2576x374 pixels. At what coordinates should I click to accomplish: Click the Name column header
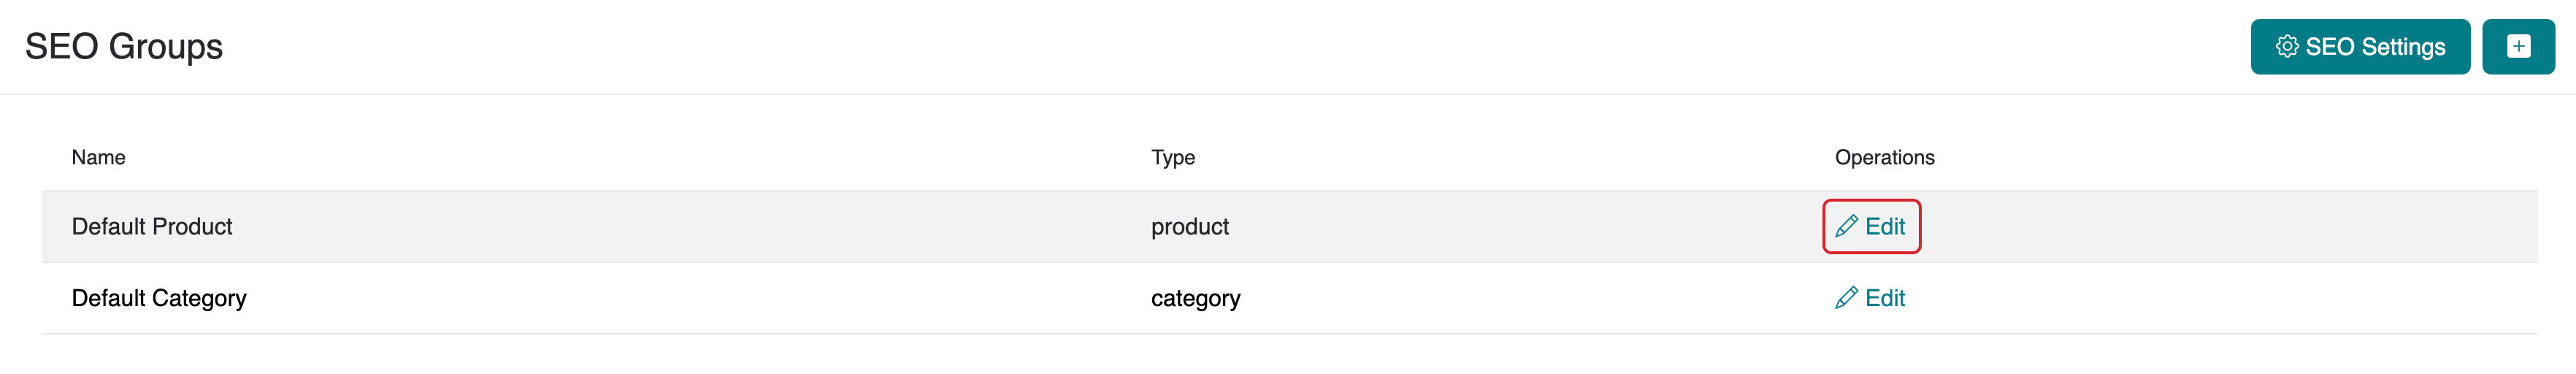click(x=98, y=157)
